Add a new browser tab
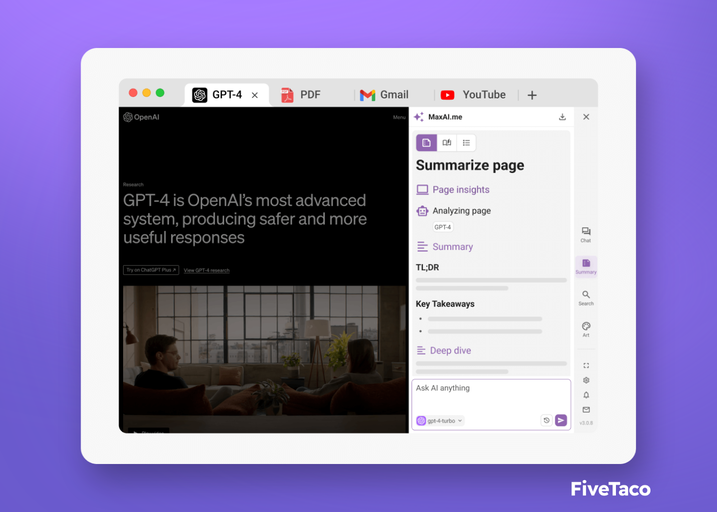Image resolution: width=717 pixels, height=512 pixels. (532, 95)
